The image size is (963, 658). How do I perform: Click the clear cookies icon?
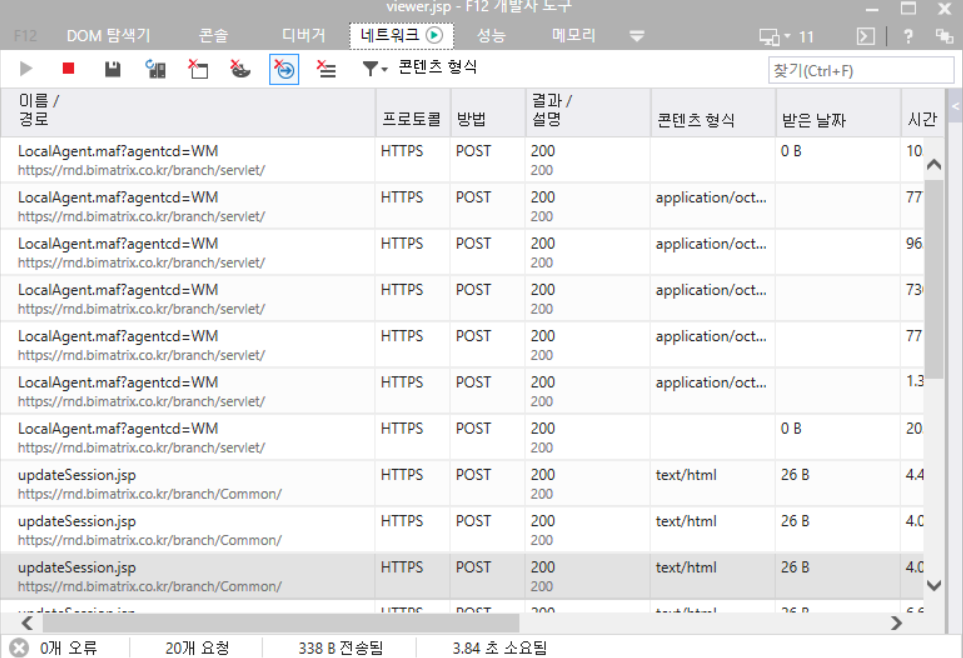coord(240,69)
